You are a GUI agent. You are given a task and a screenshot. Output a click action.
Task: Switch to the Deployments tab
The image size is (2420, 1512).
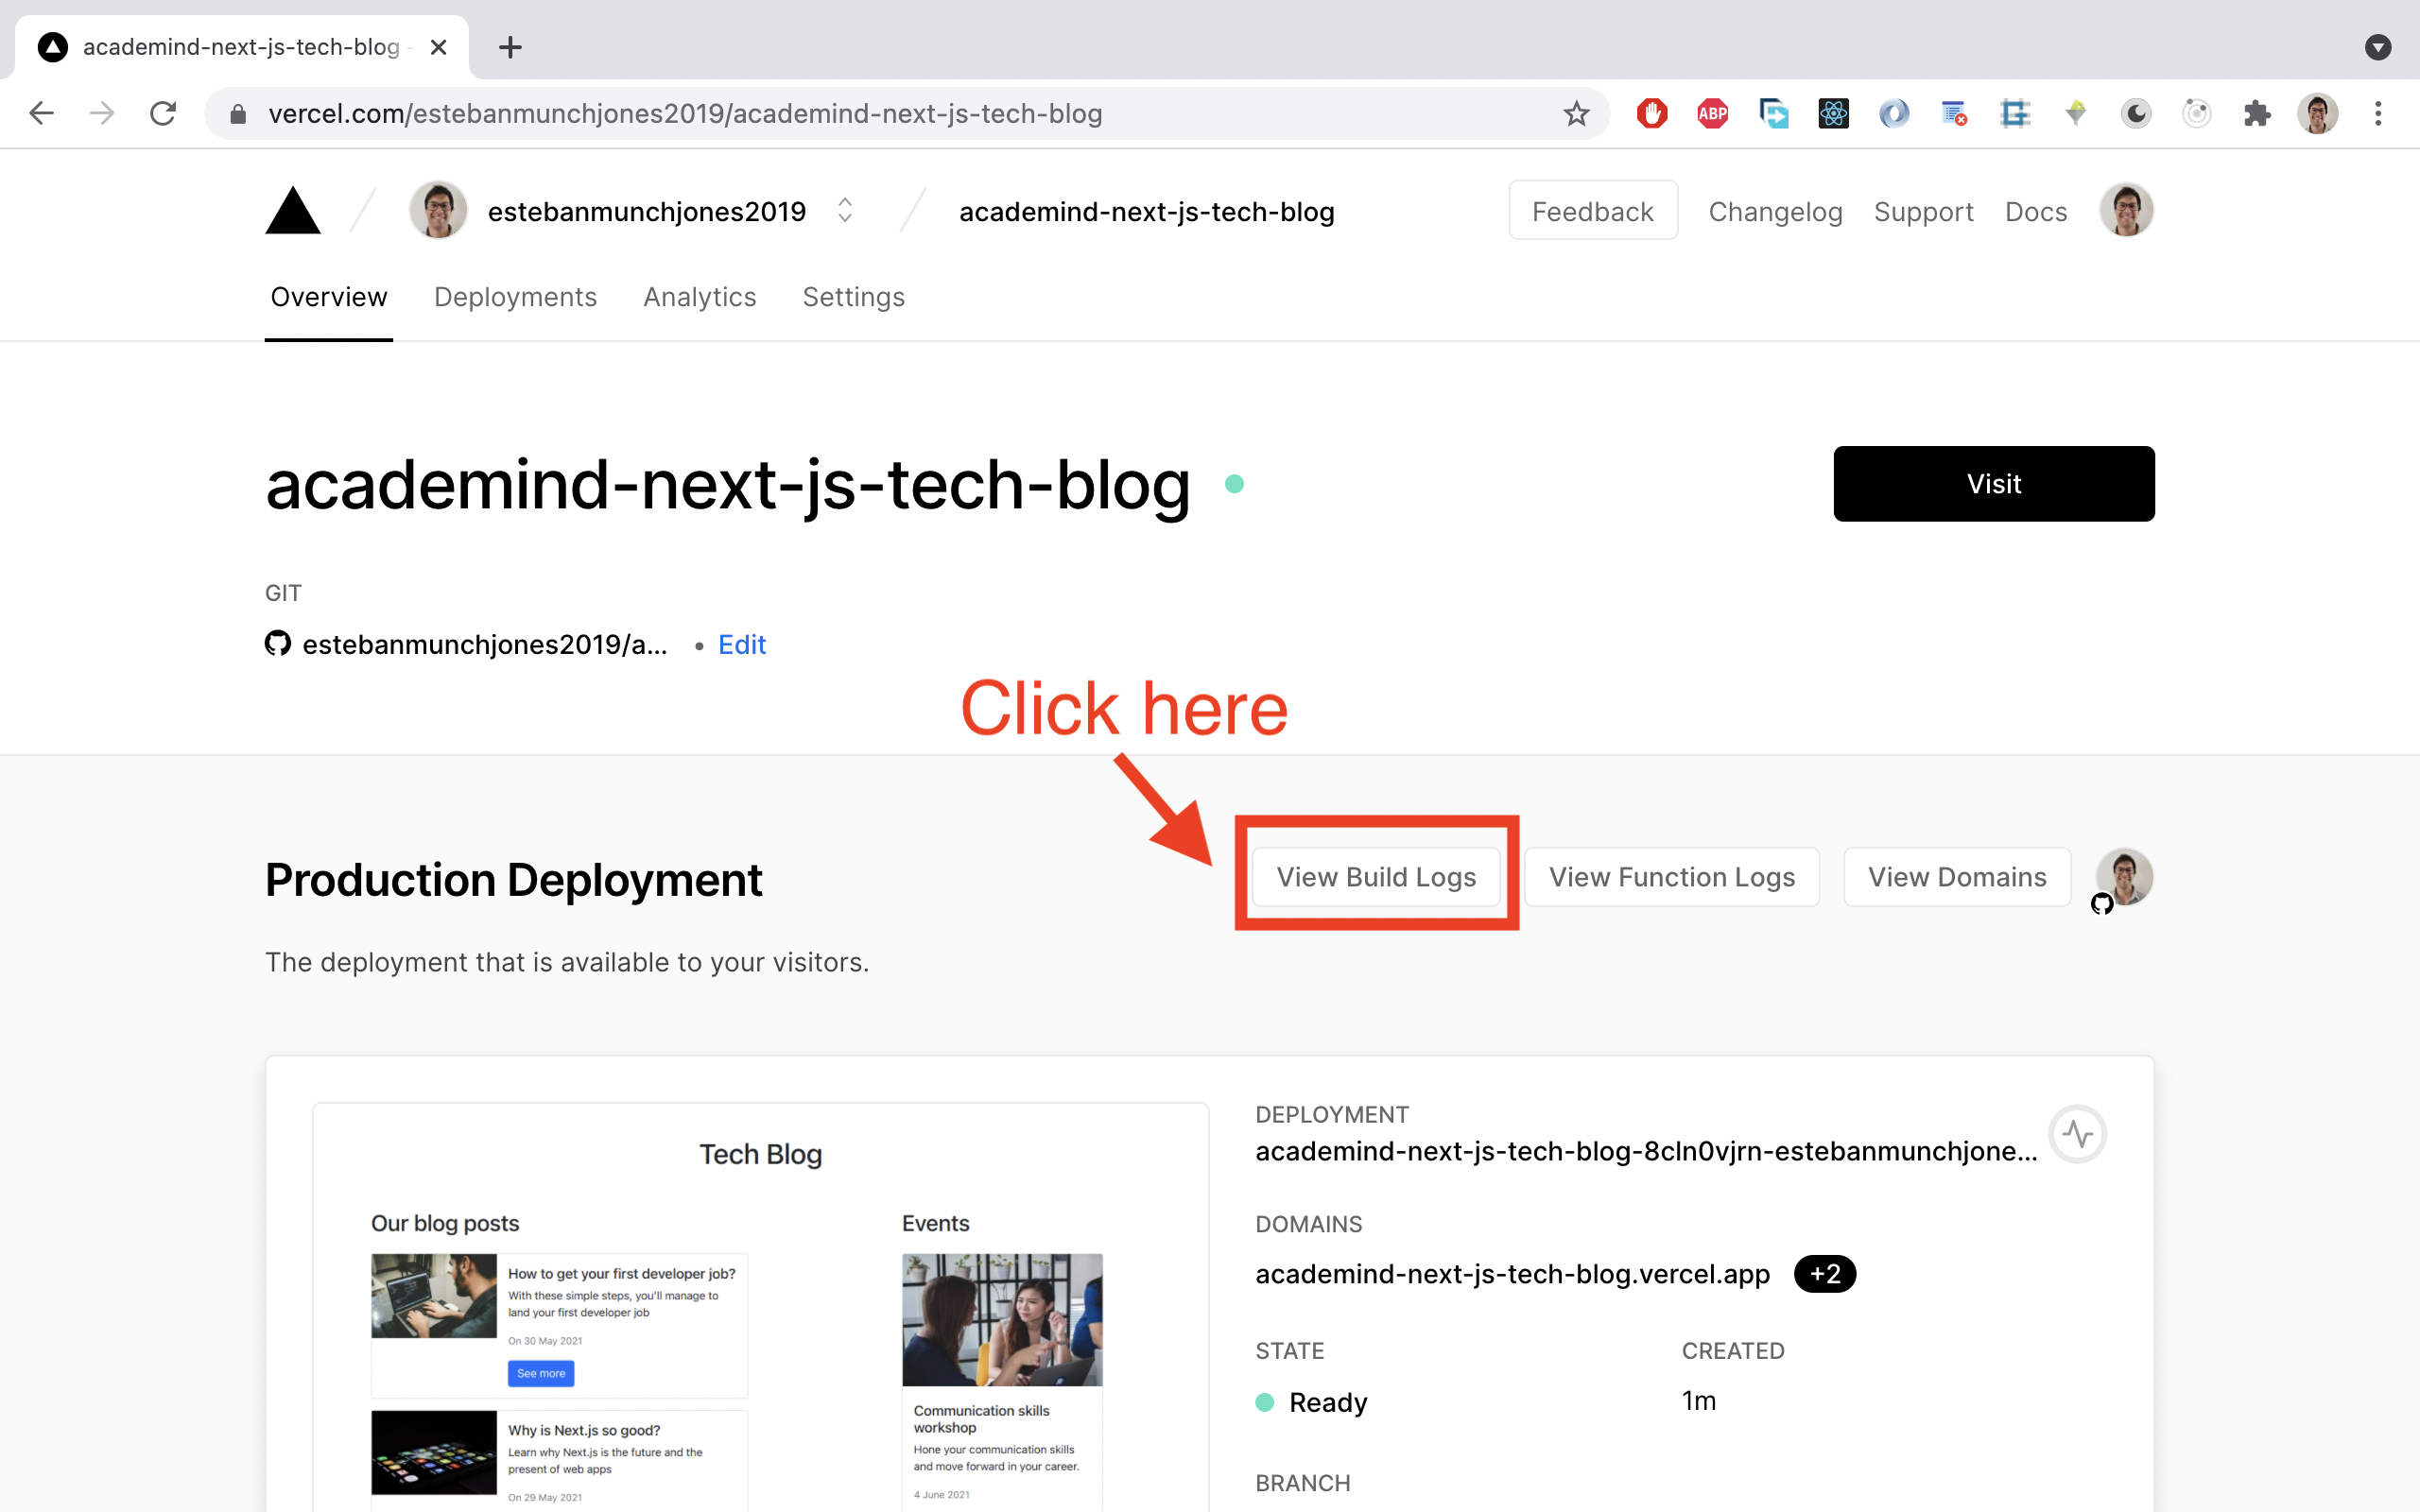(x=515, y=296)
